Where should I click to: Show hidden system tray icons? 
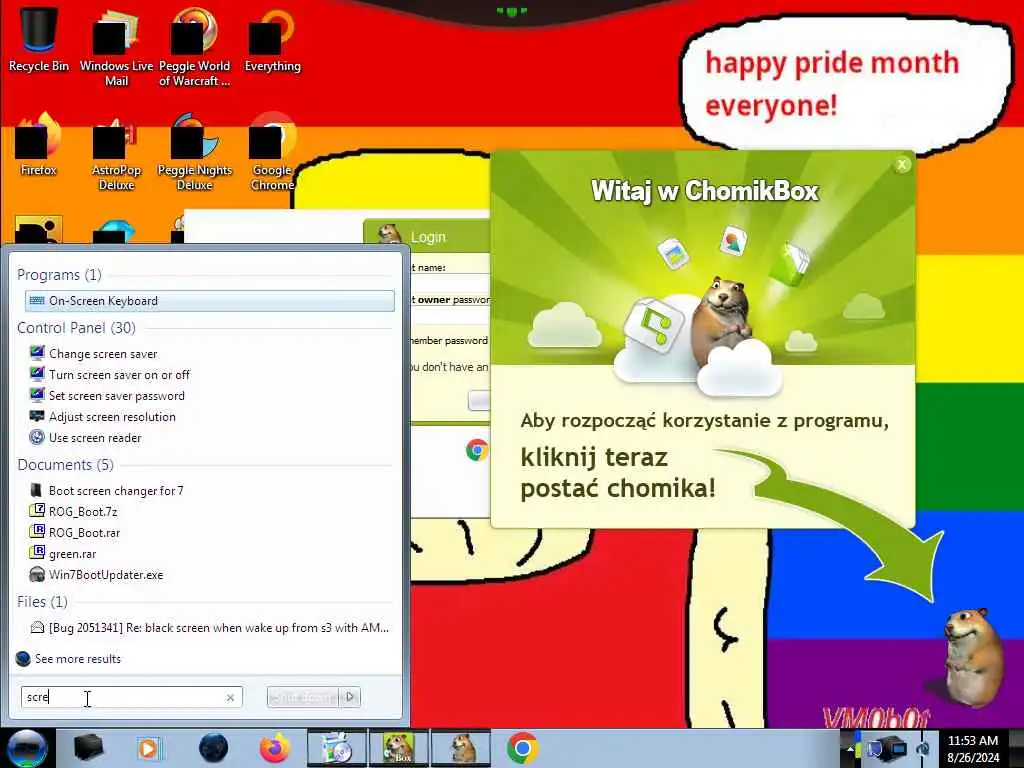point(850,749)
